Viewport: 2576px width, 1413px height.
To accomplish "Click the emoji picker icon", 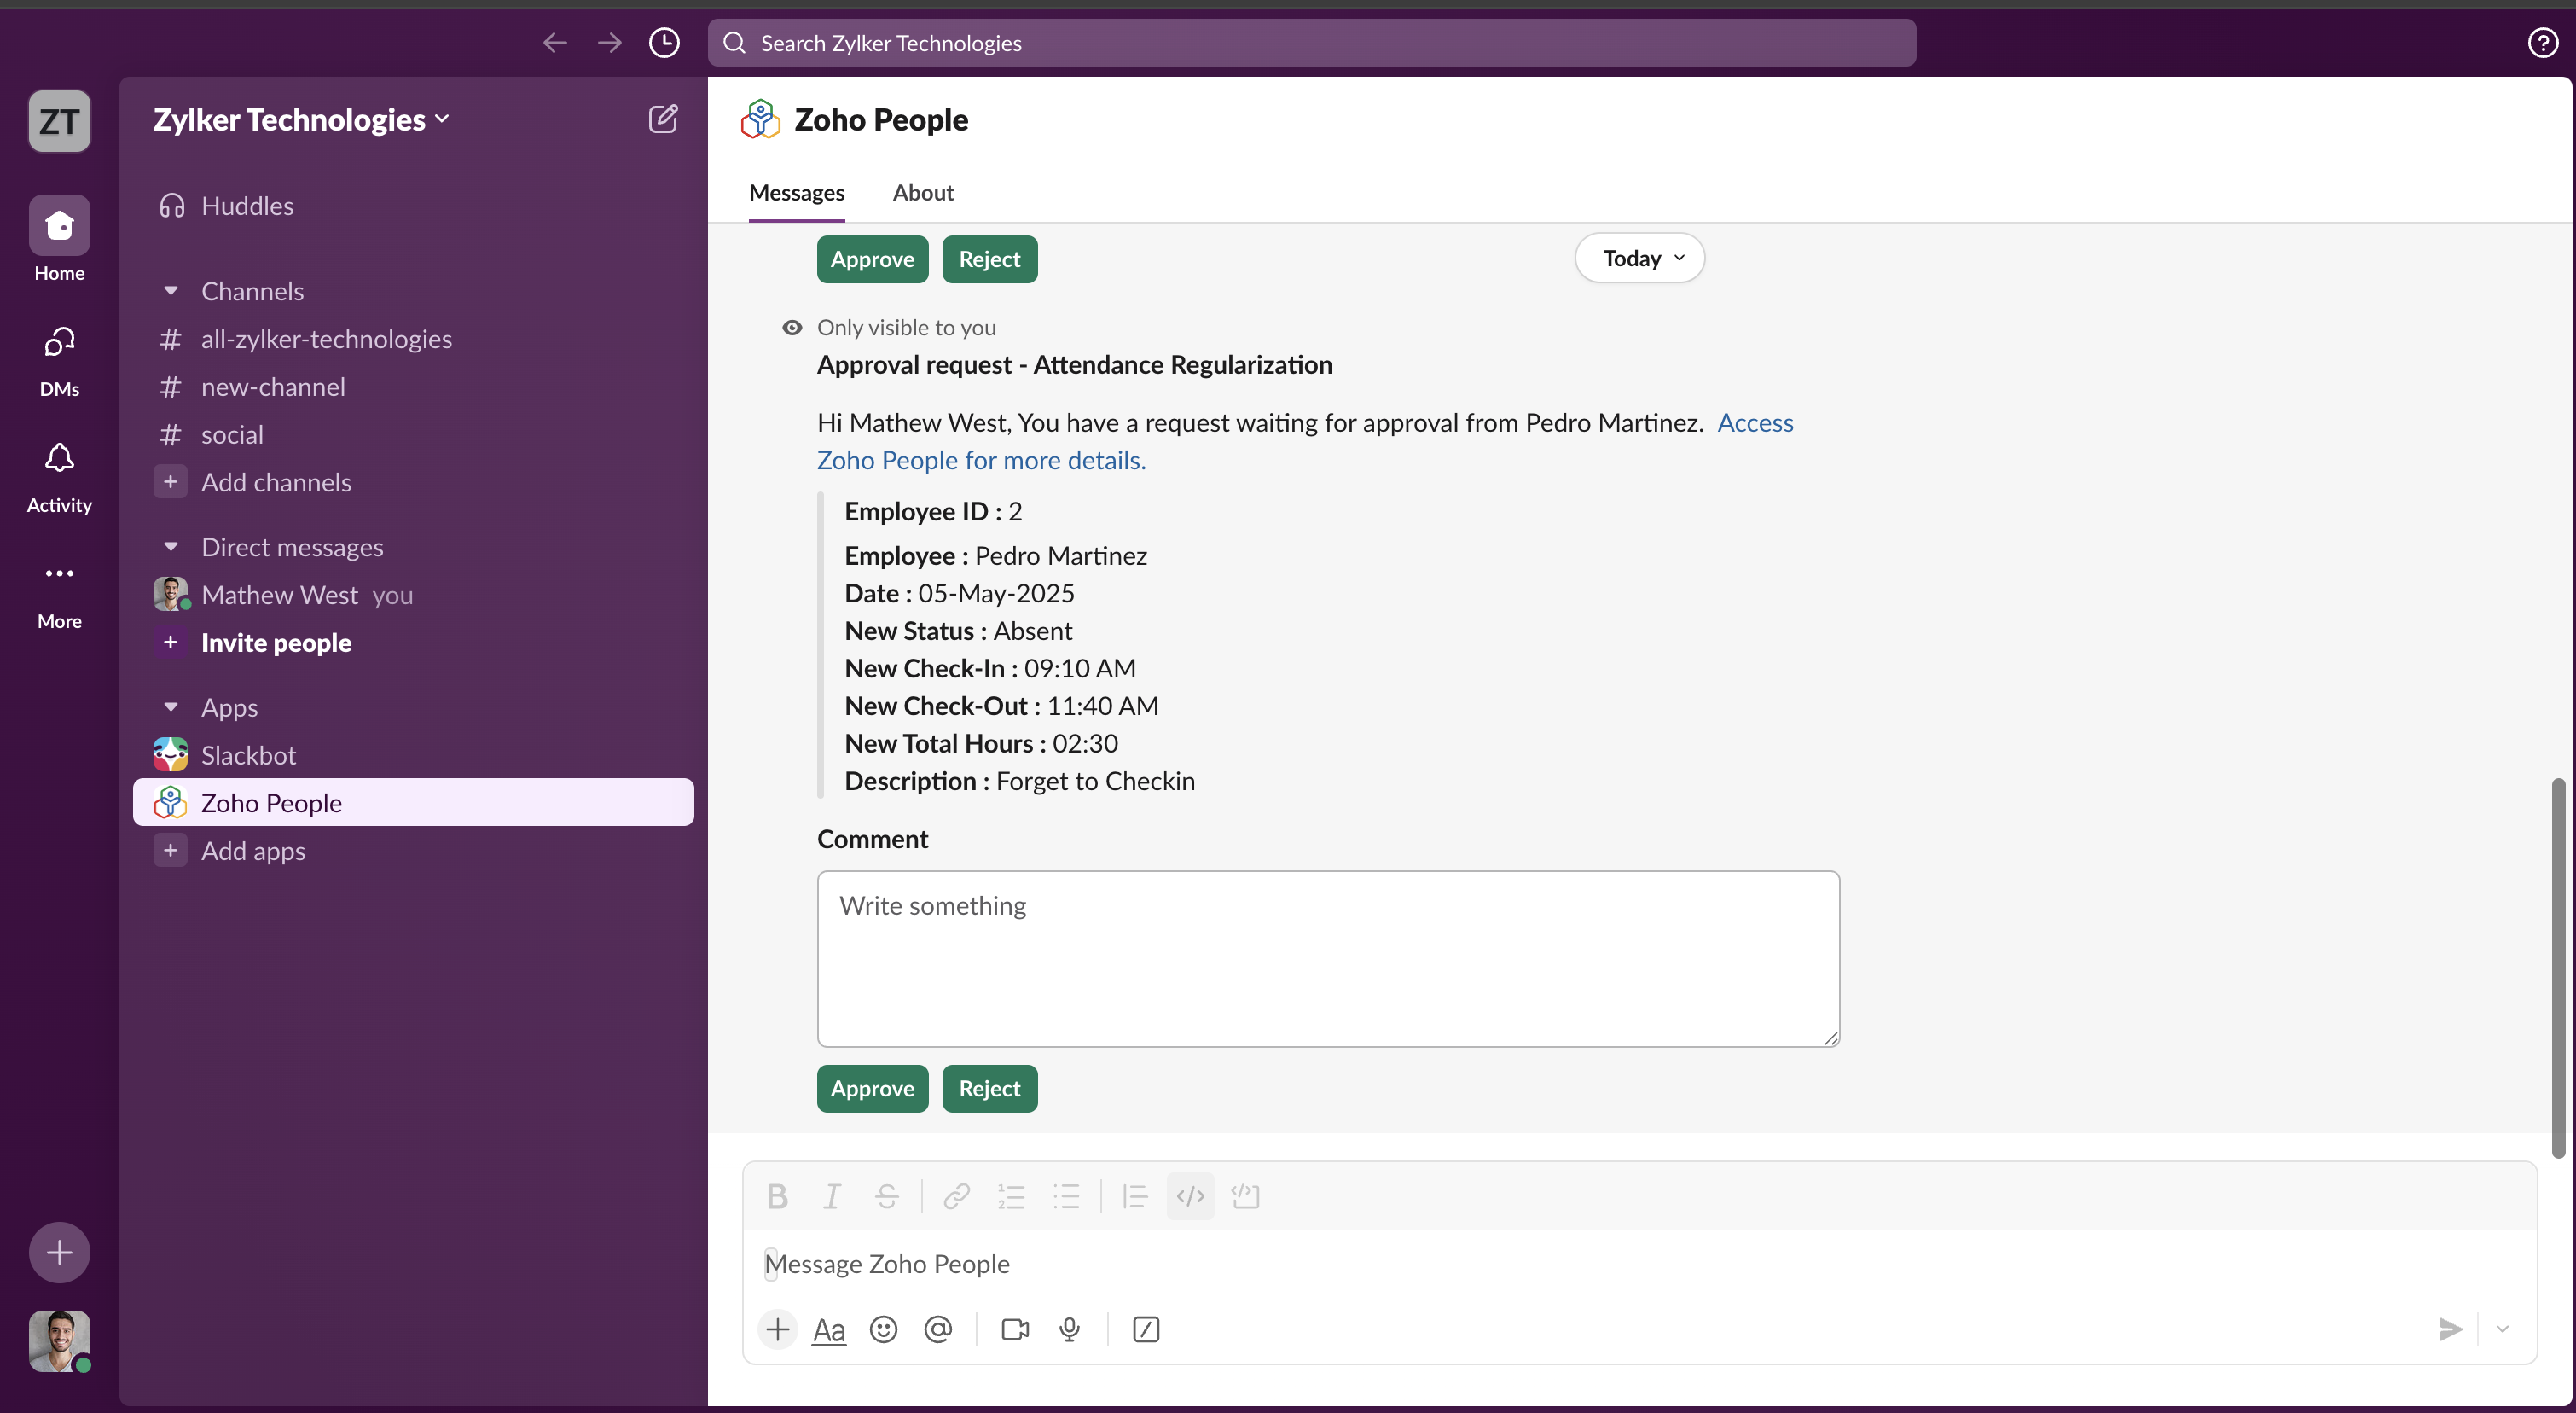I will [883, 1329].
